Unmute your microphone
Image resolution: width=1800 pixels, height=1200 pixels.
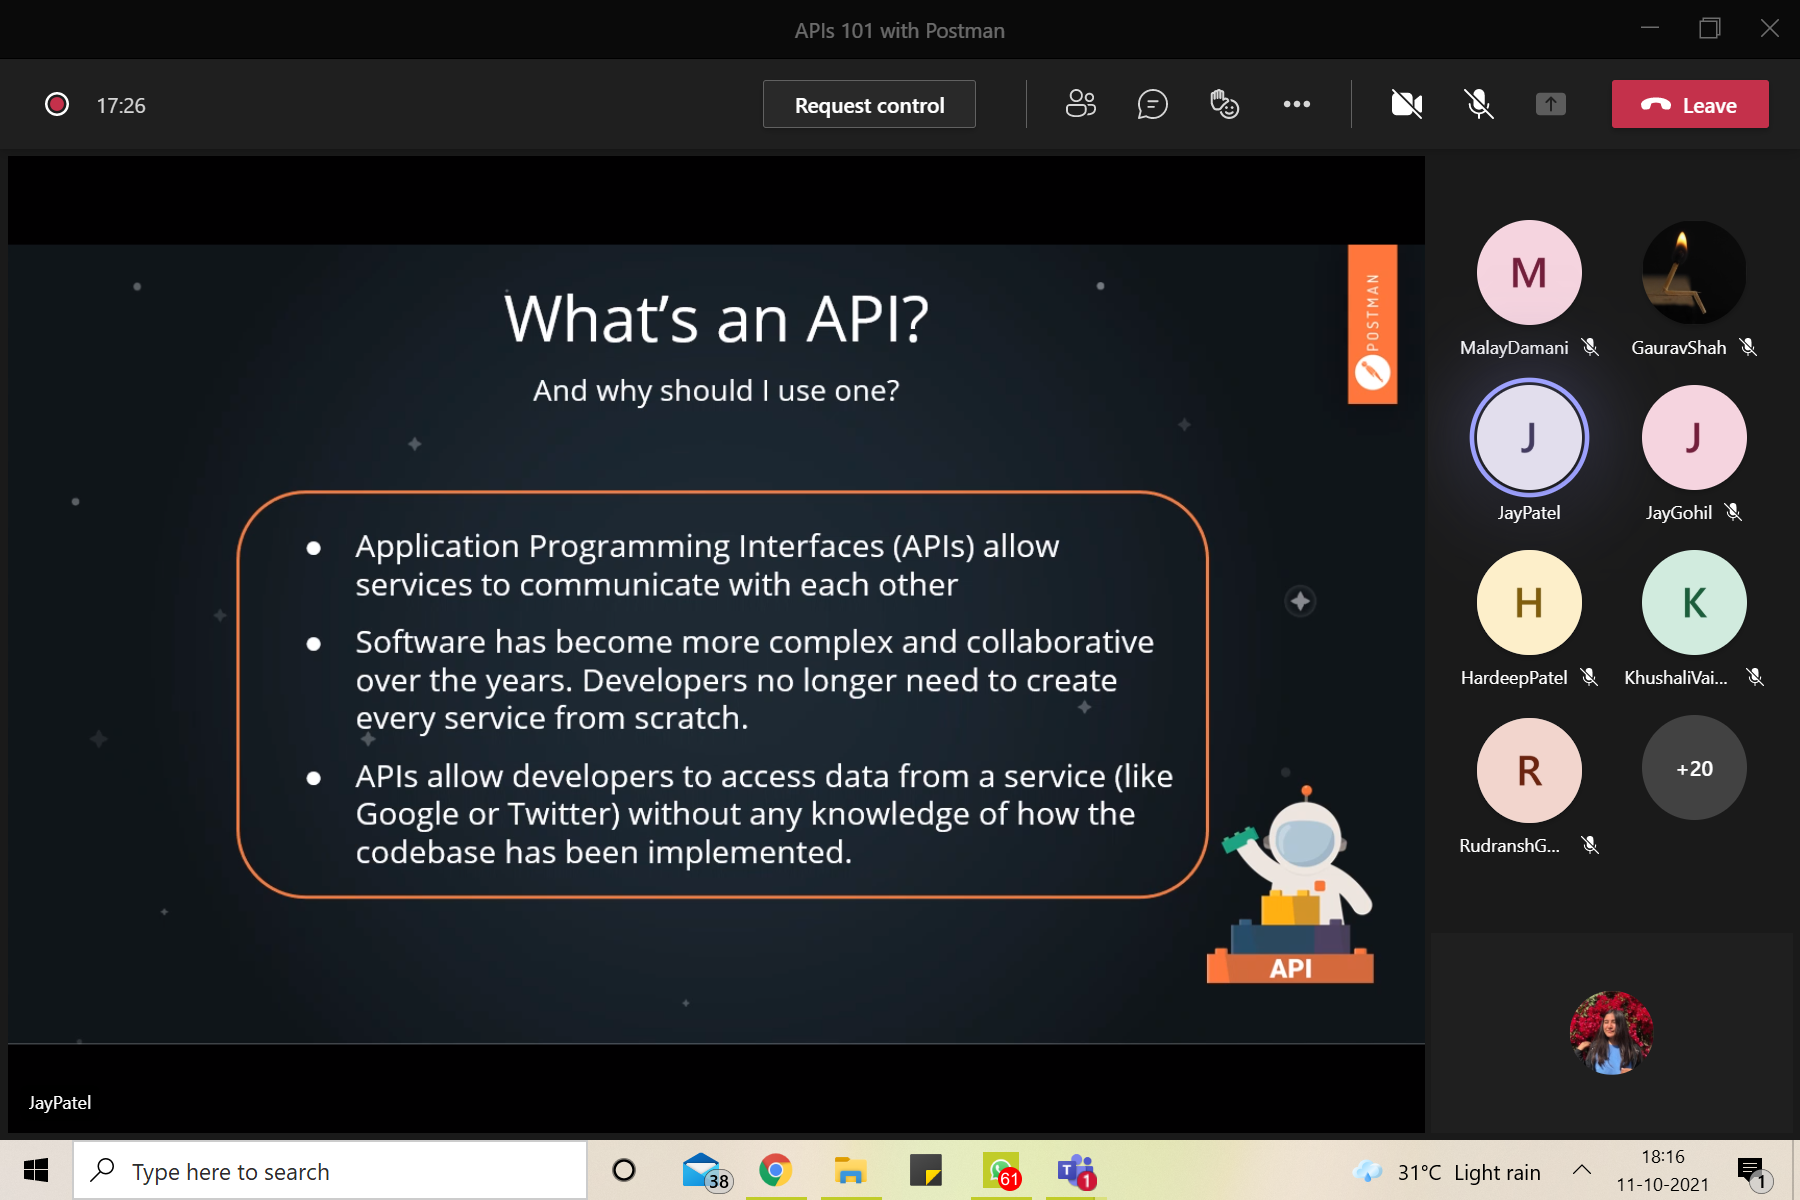pos(1478,104)
